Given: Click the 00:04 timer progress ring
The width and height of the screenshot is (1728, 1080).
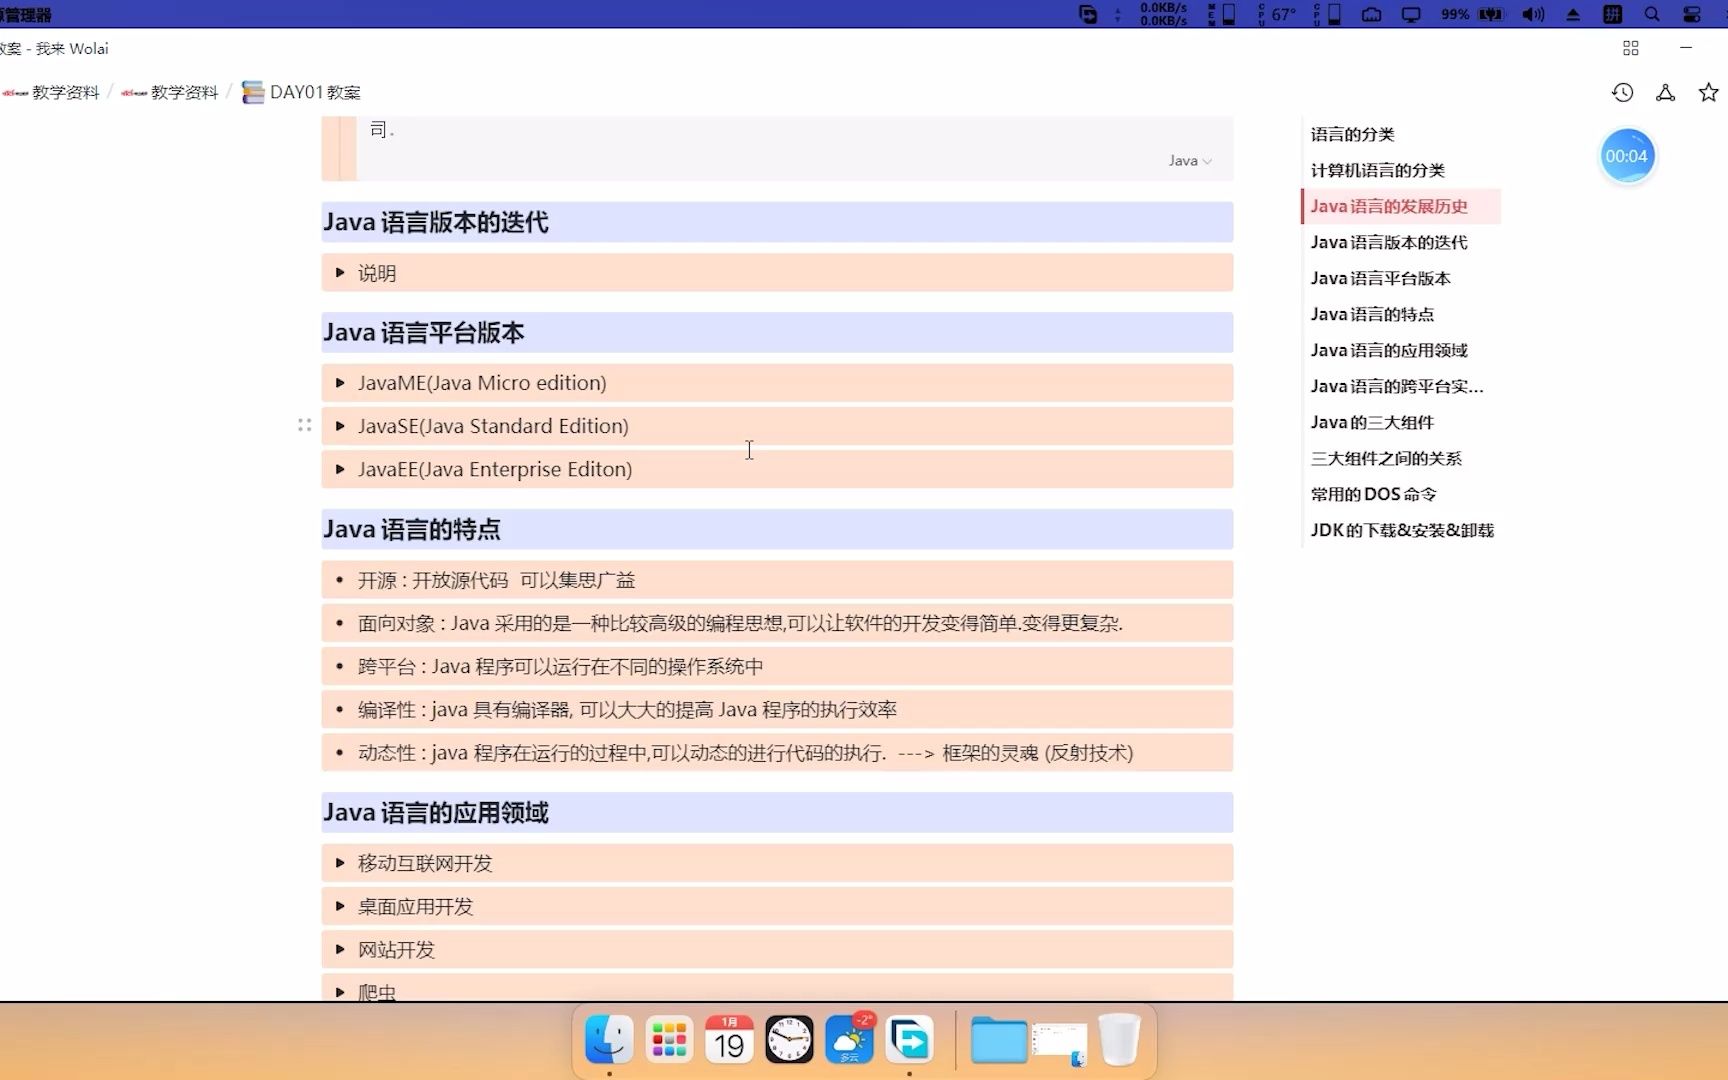Looking at the screenshot, I should tap(1627, 155).
